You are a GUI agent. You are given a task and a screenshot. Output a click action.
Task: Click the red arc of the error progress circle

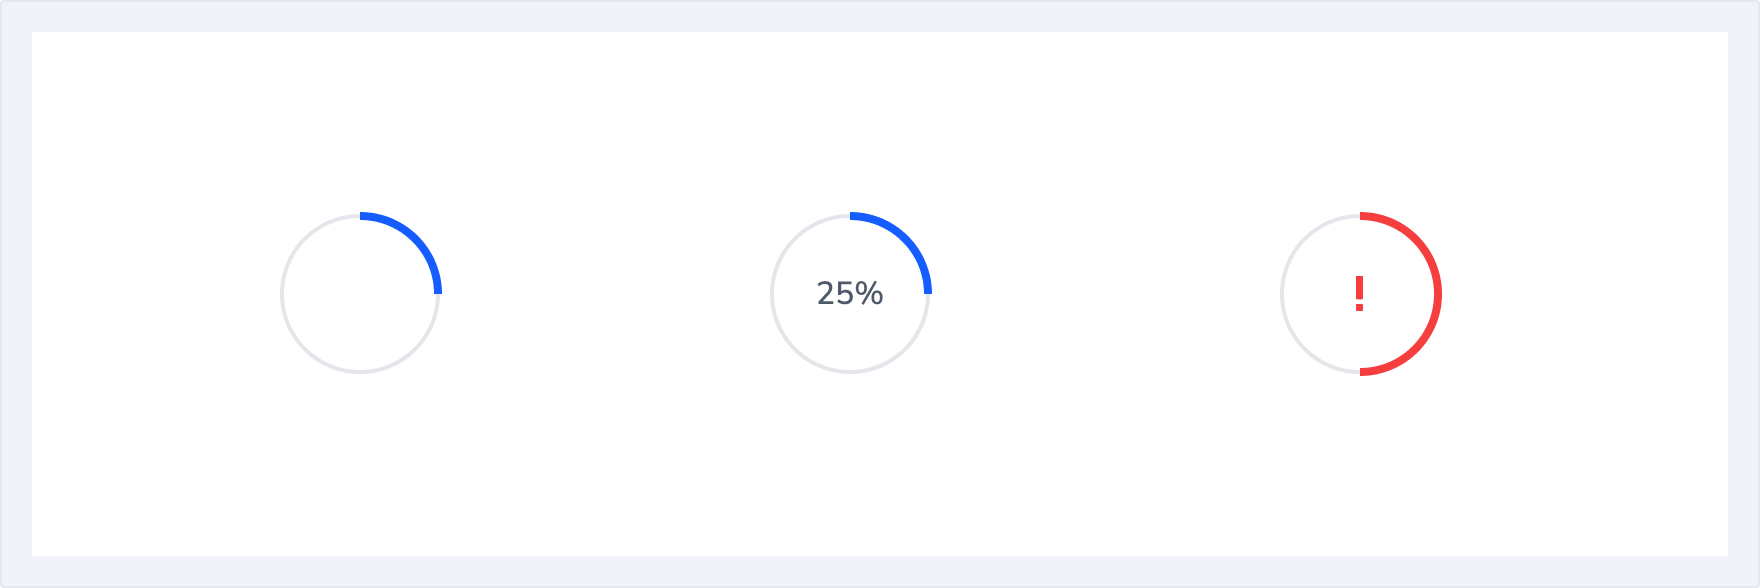(1437, 294)
